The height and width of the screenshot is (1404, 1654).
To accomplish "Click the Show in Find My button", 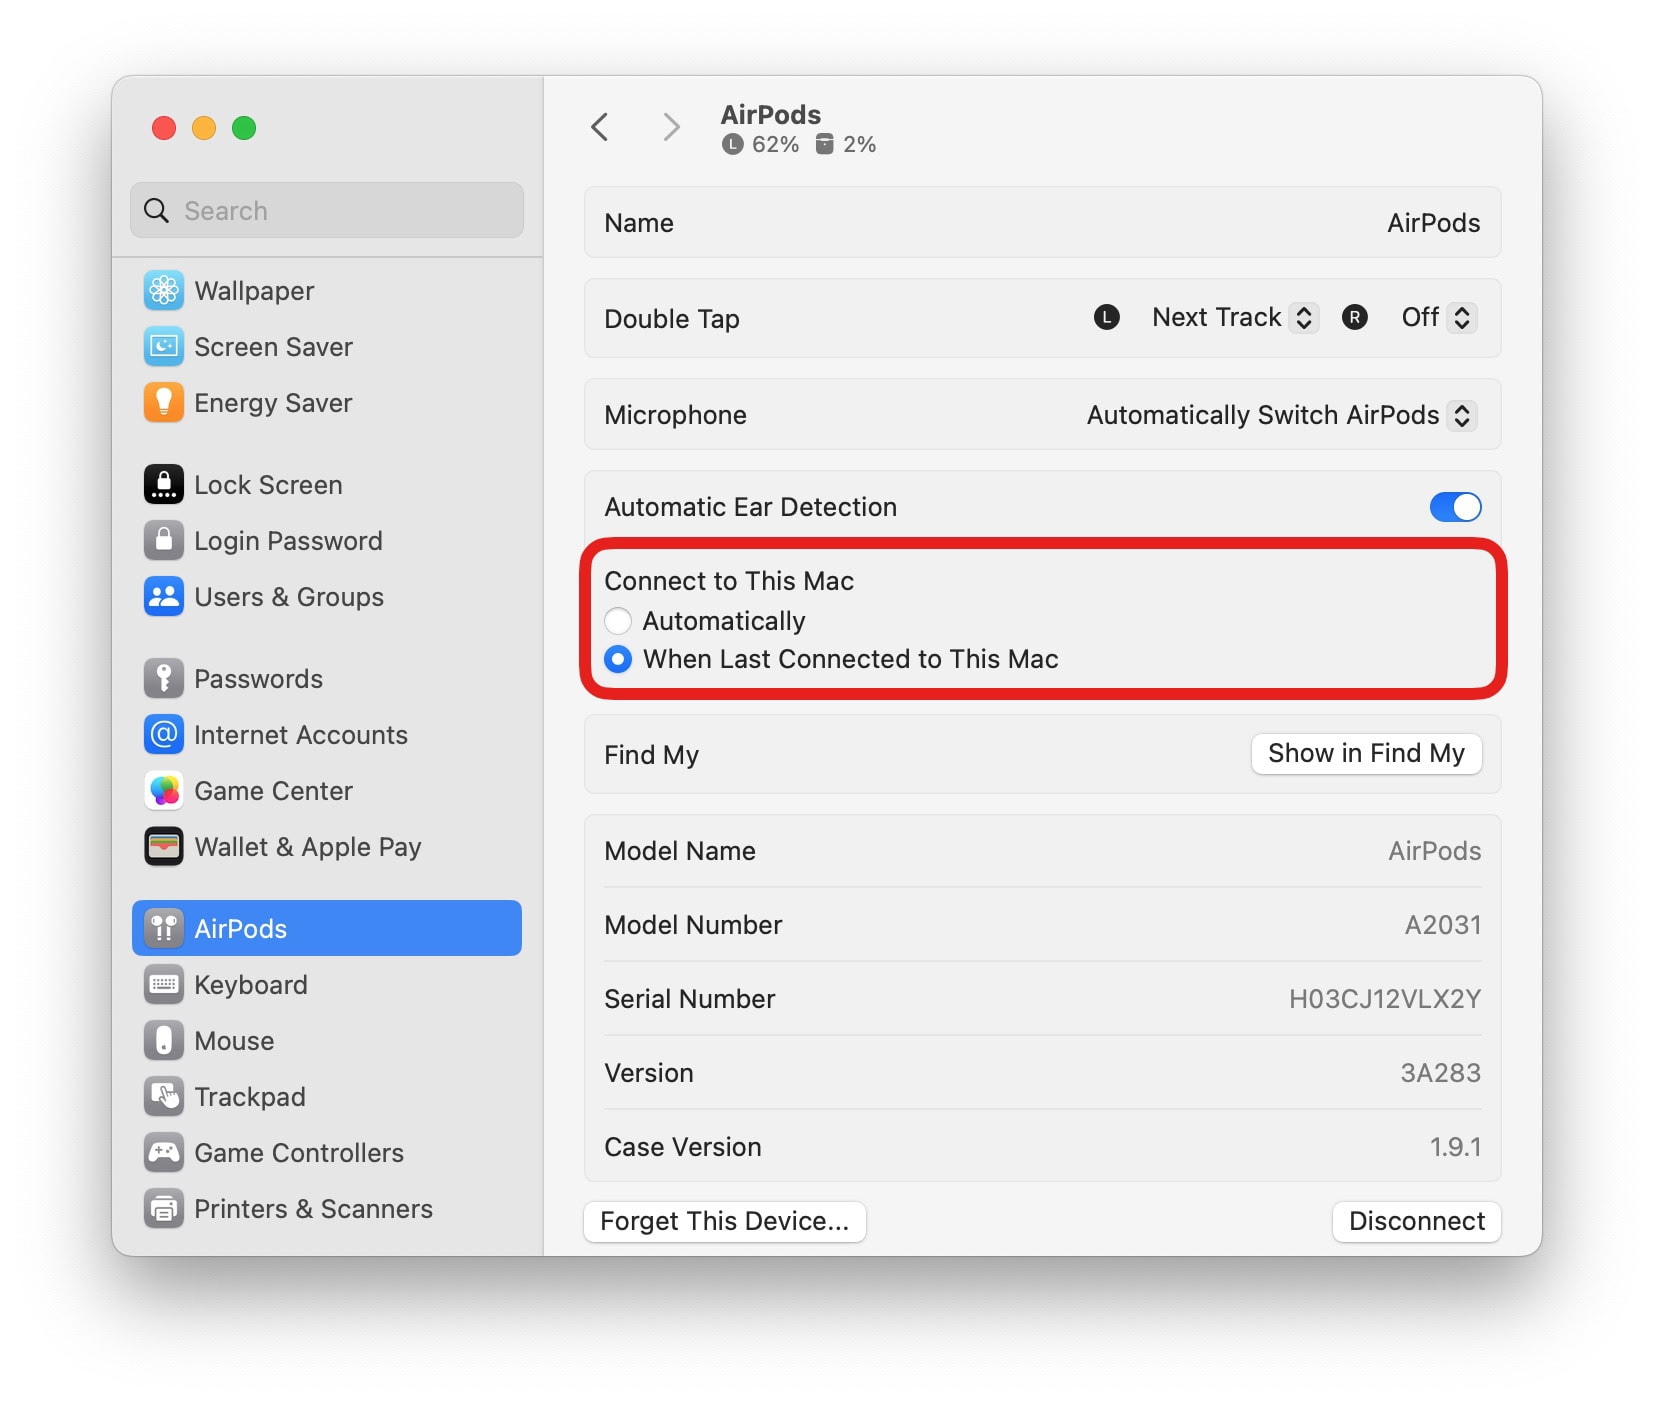I will tap(1365, 753).
